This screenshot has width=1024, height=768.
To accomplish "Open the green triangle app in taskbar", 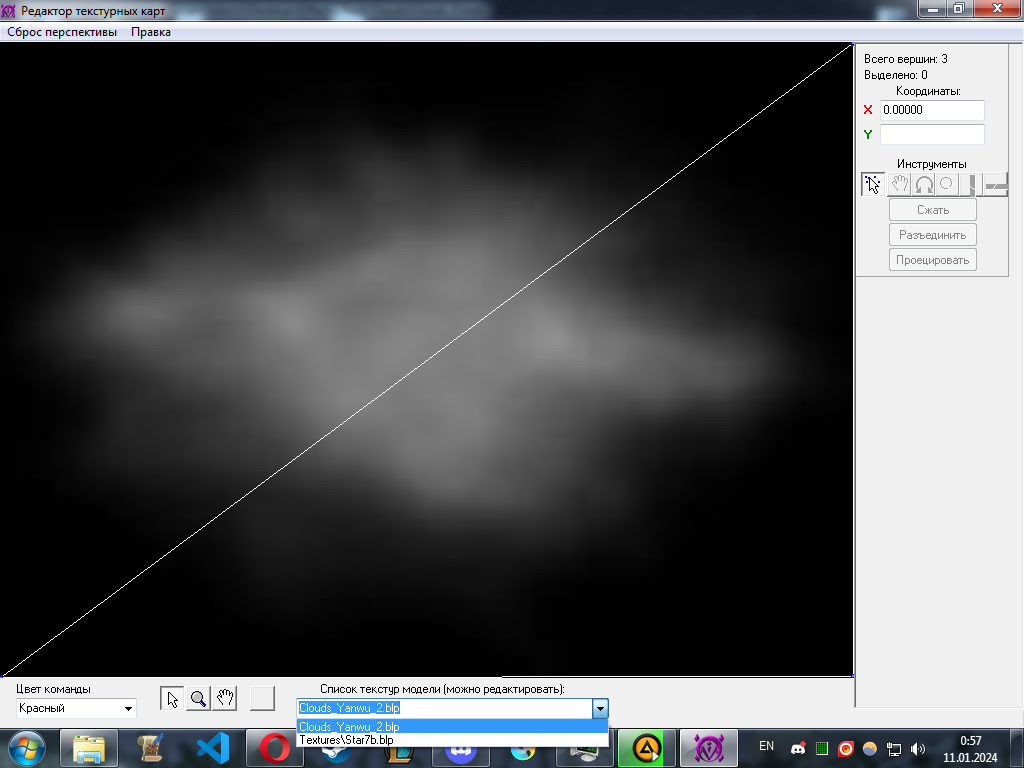I will [646, 748].
